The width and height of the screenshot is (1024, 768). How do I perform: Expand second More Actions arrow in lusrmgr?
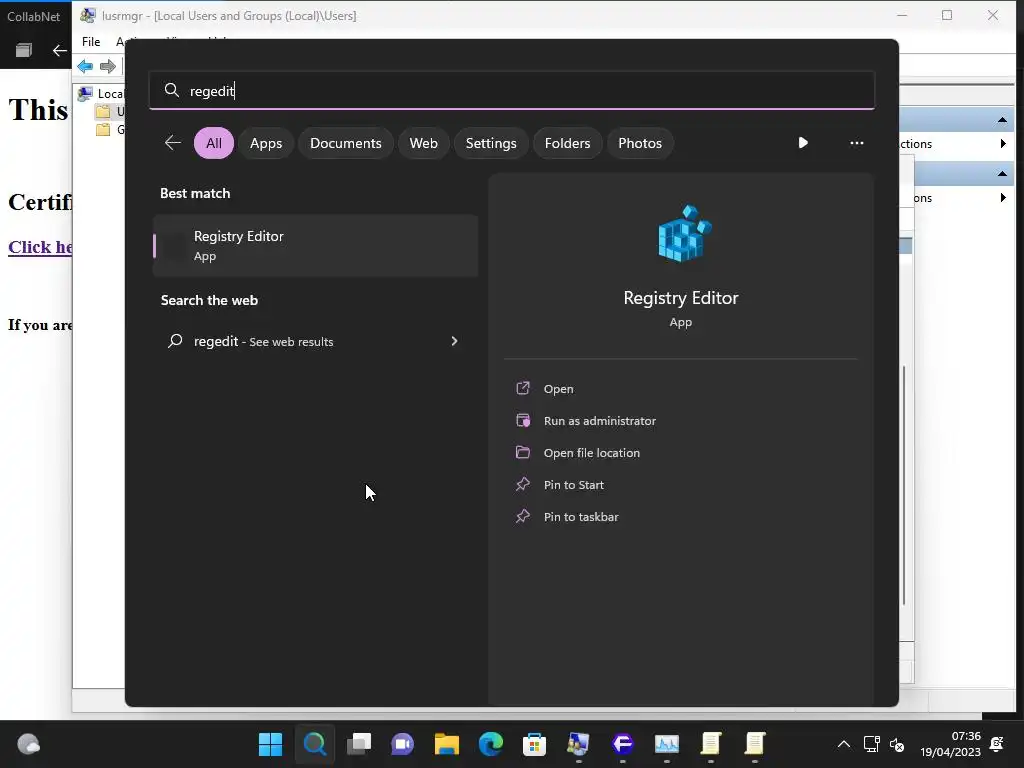click(x=1003, y=198)
